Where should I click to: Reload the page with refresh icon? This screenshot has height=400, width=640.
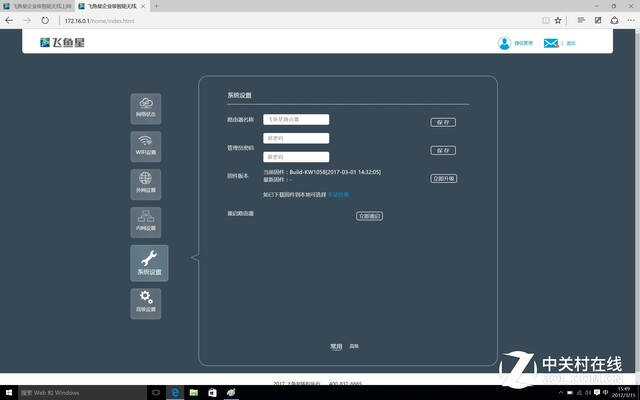click(x=45, y=20)
